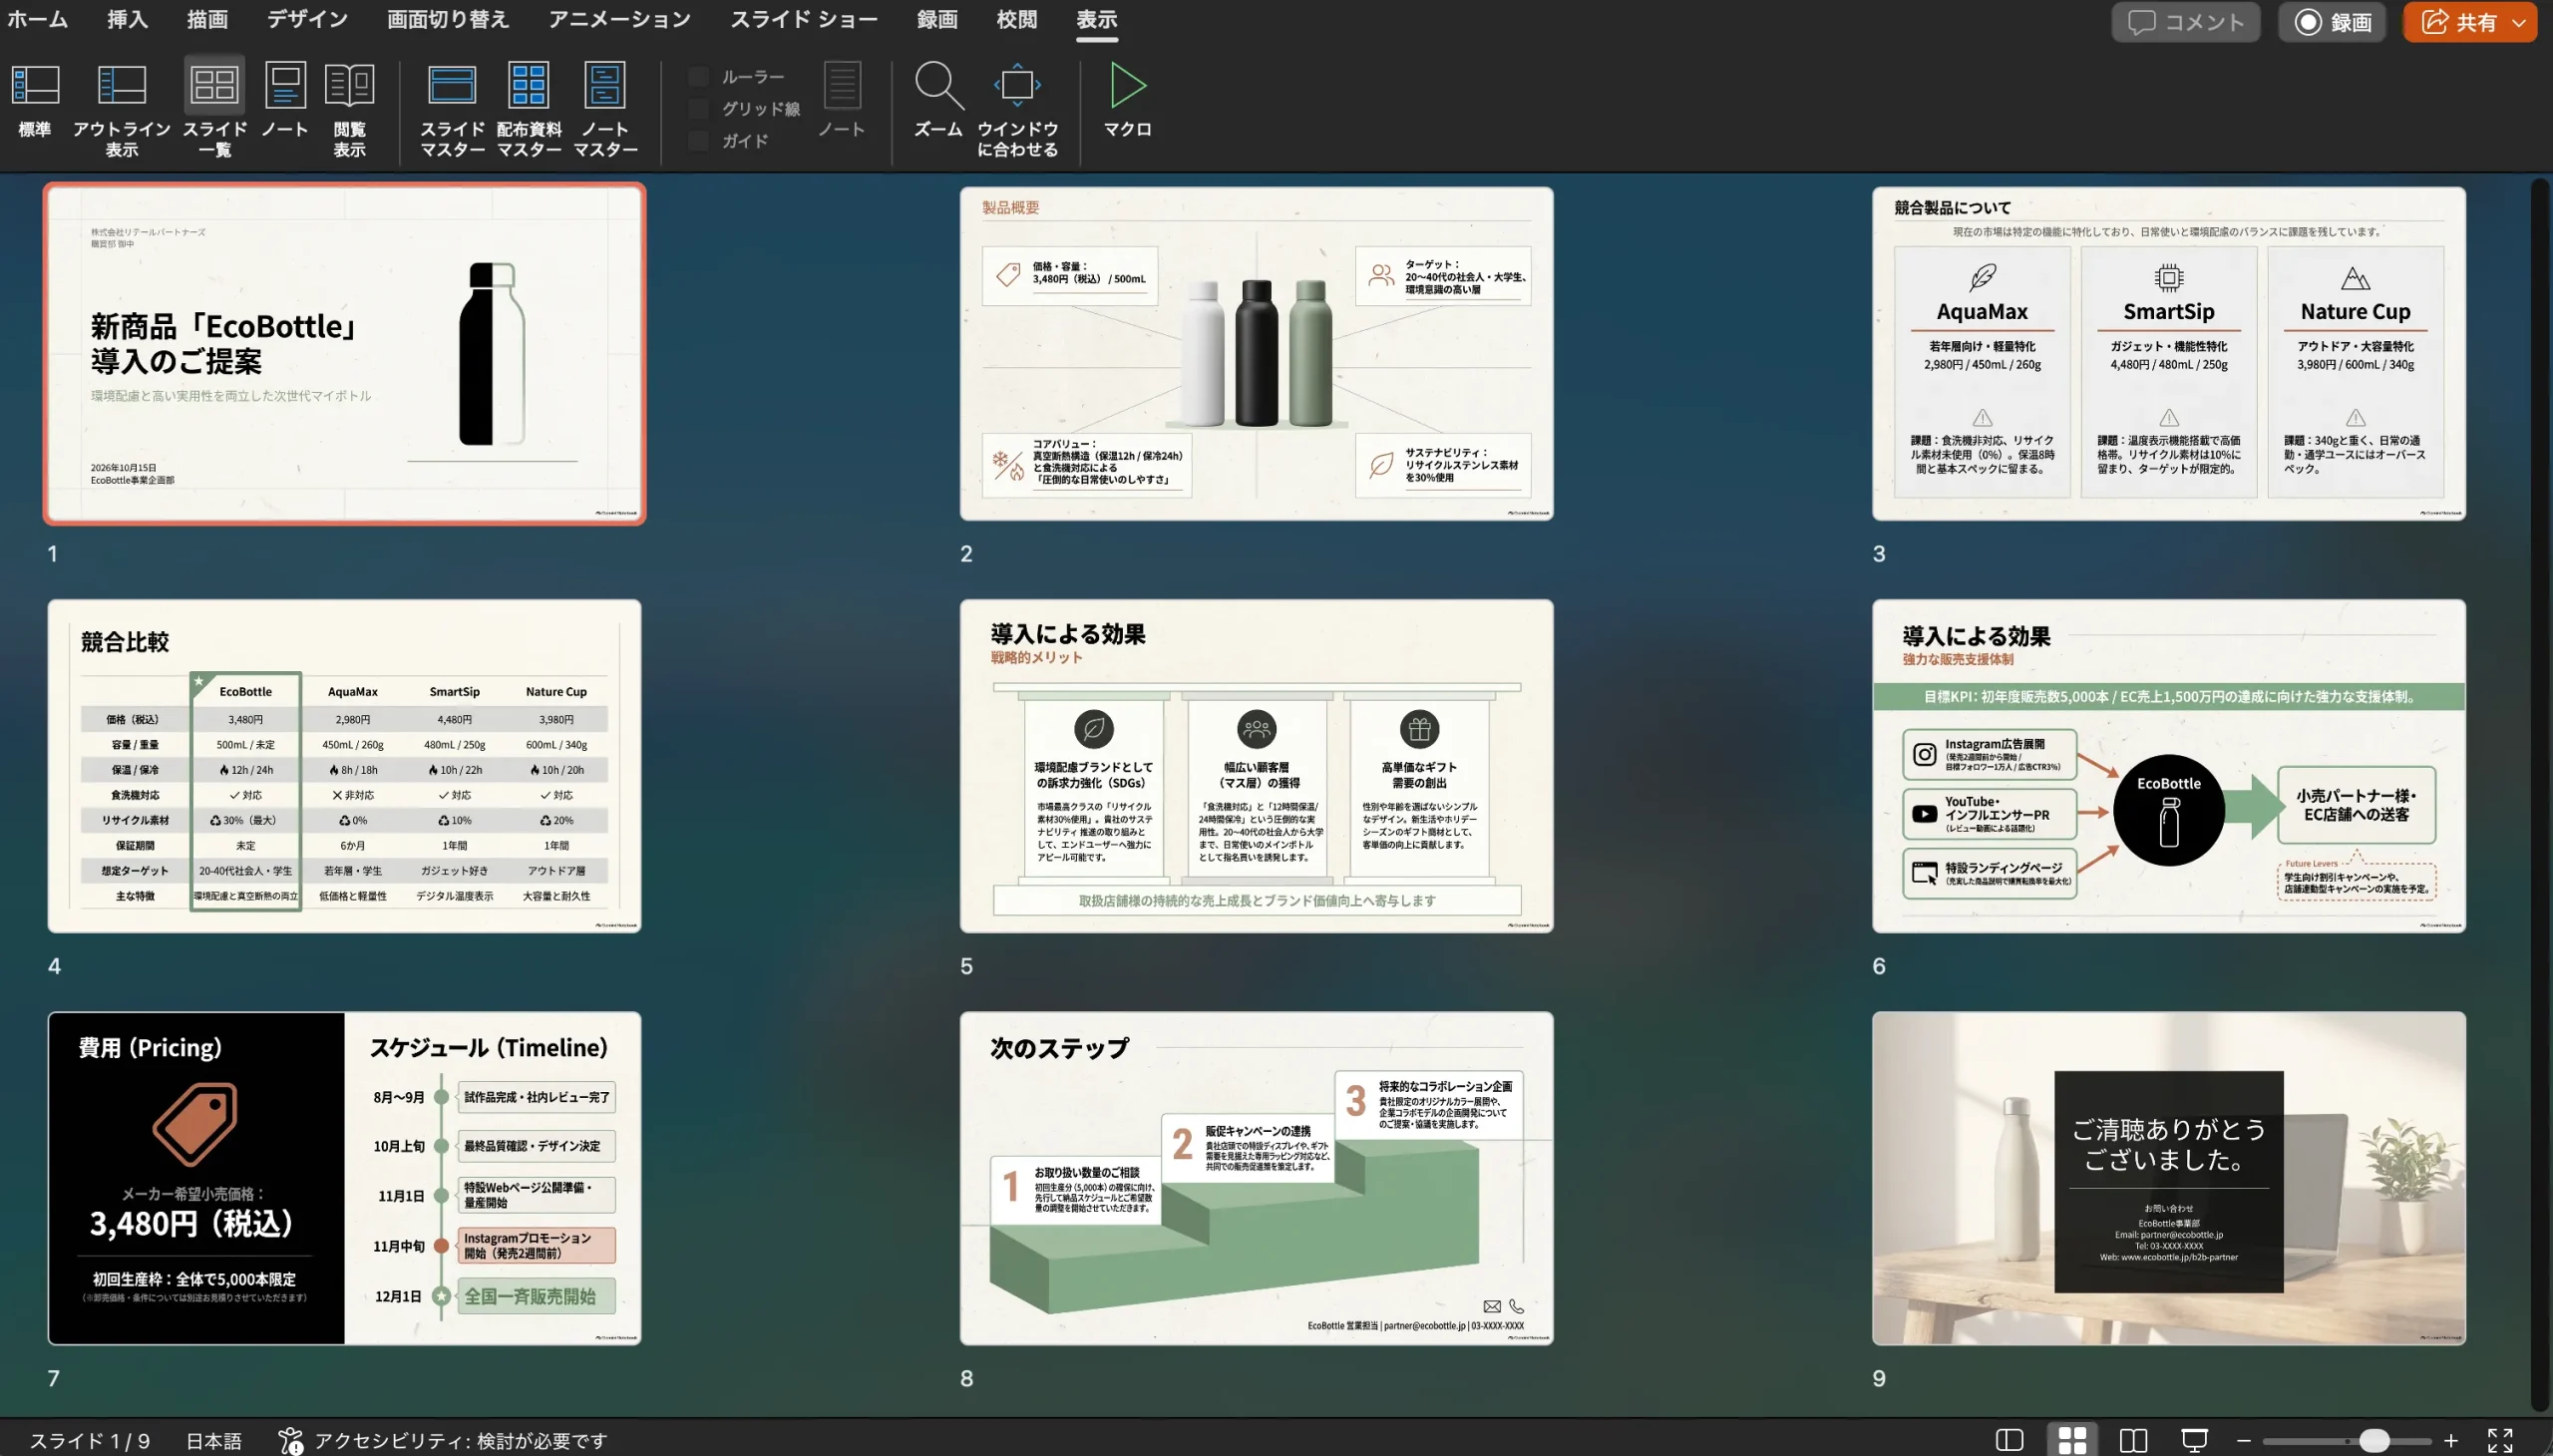Click zoom out minus button

pos(2243,1440)
